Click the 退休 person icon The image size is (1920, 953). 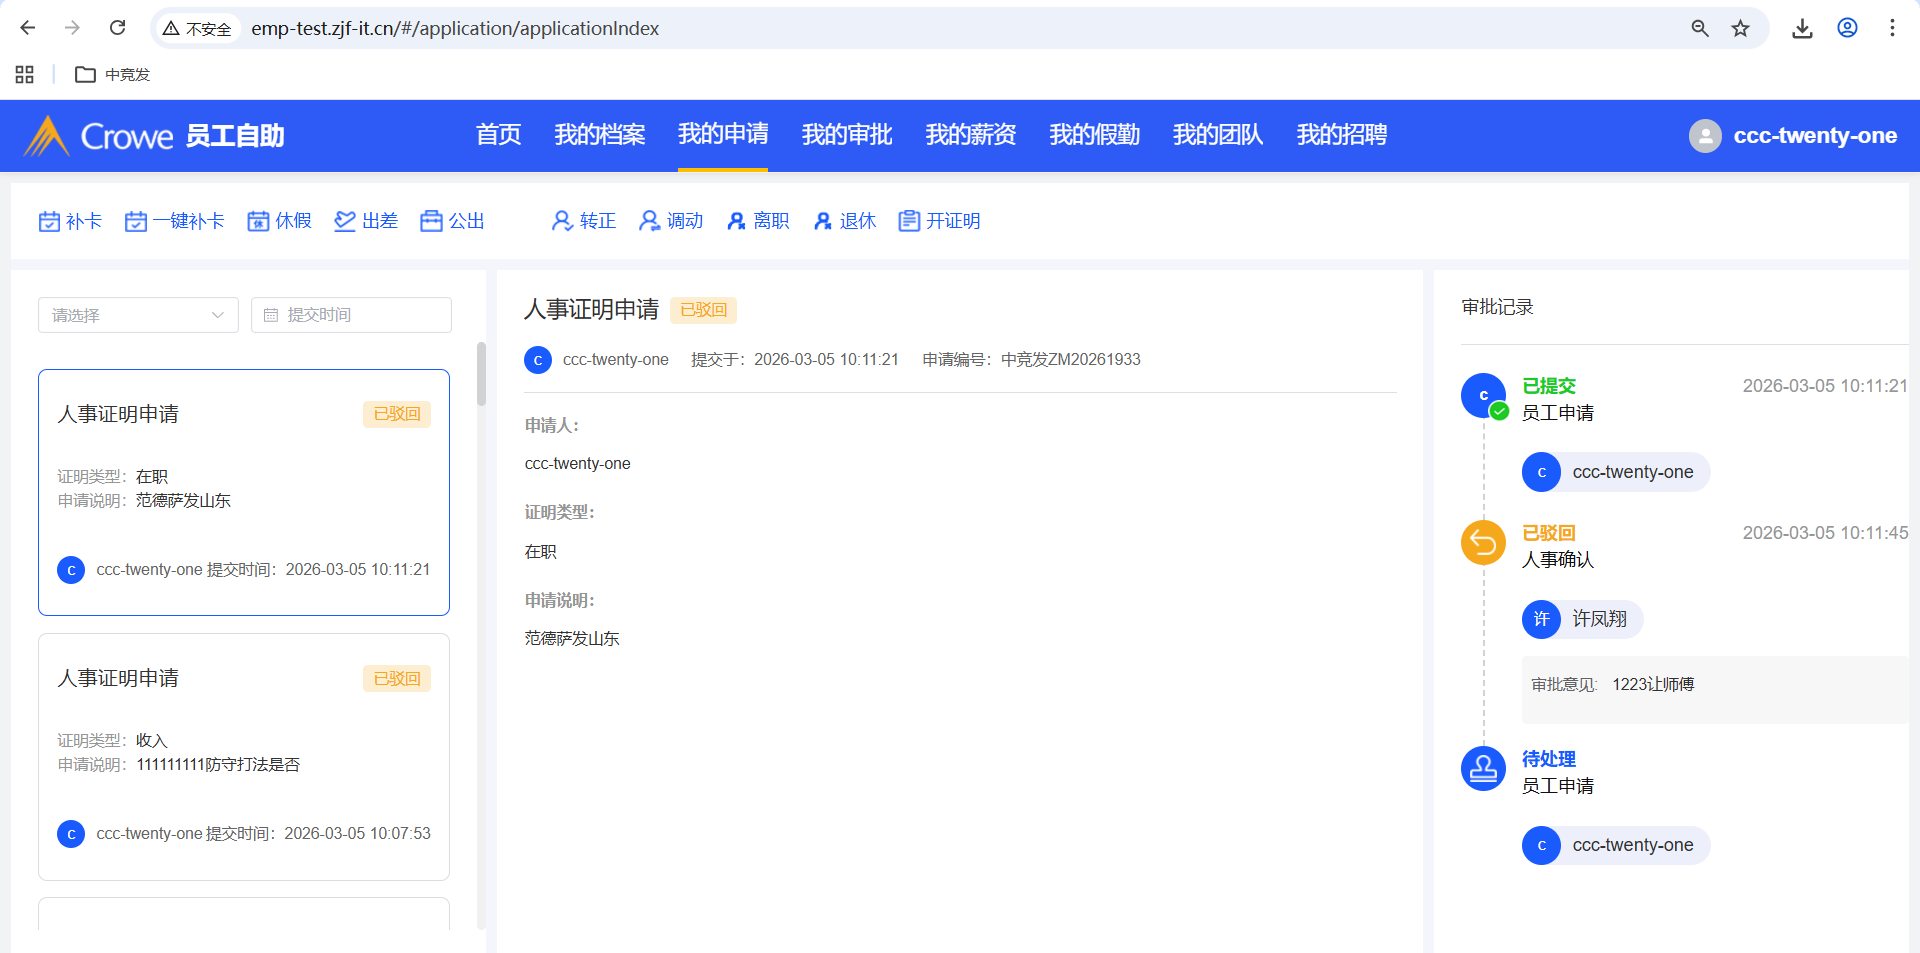coord(822,221)
